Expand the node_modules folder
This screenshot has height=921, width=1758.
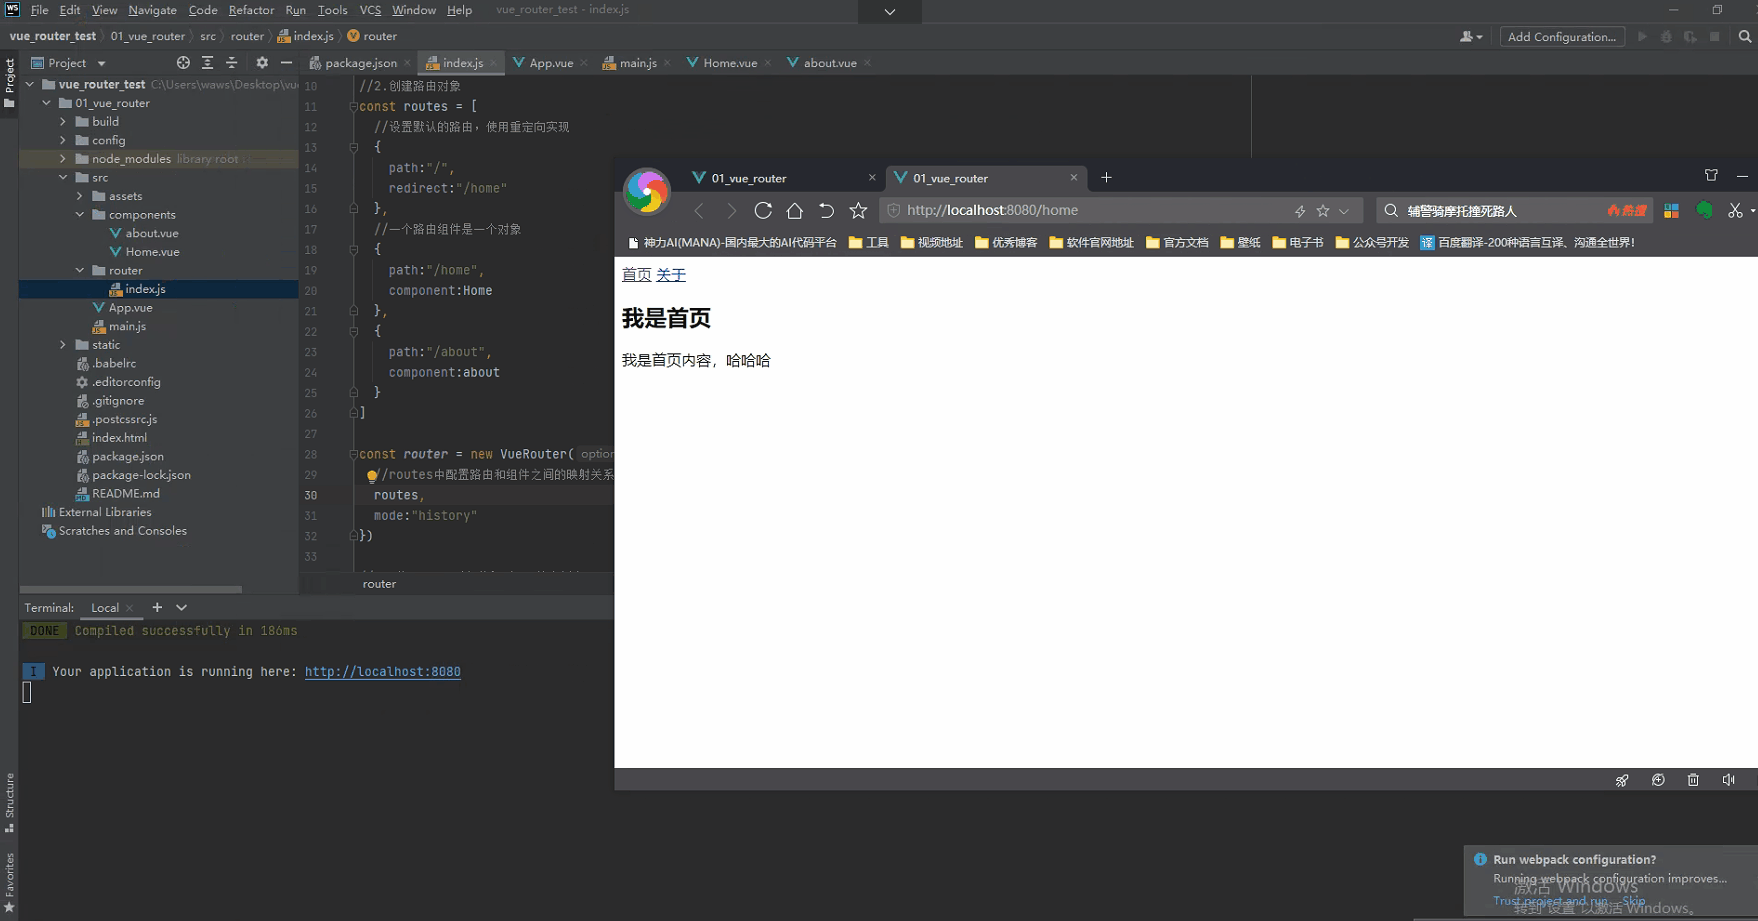point(63,159)
